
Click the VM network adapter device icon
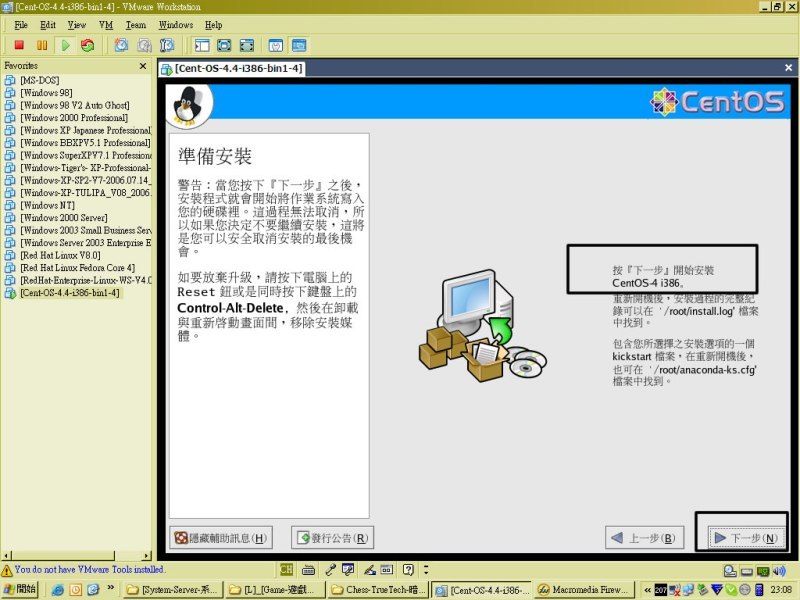(x=763, y=571)
